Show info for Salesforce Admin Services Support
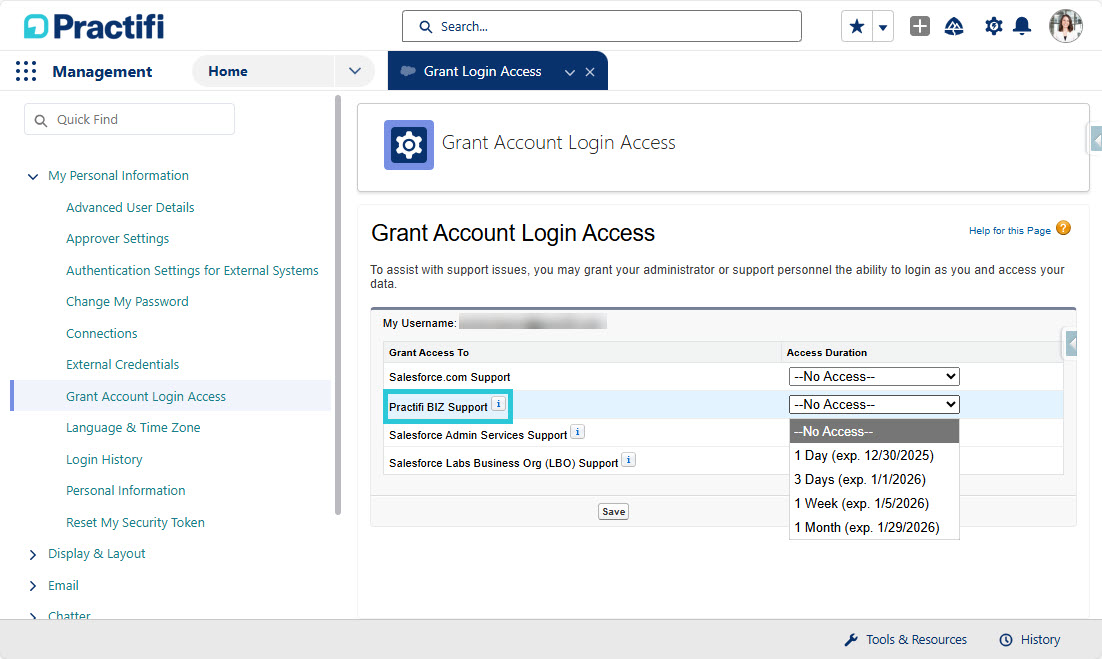The height and width of the screenshot is (659, 1102). click(577, 432)
